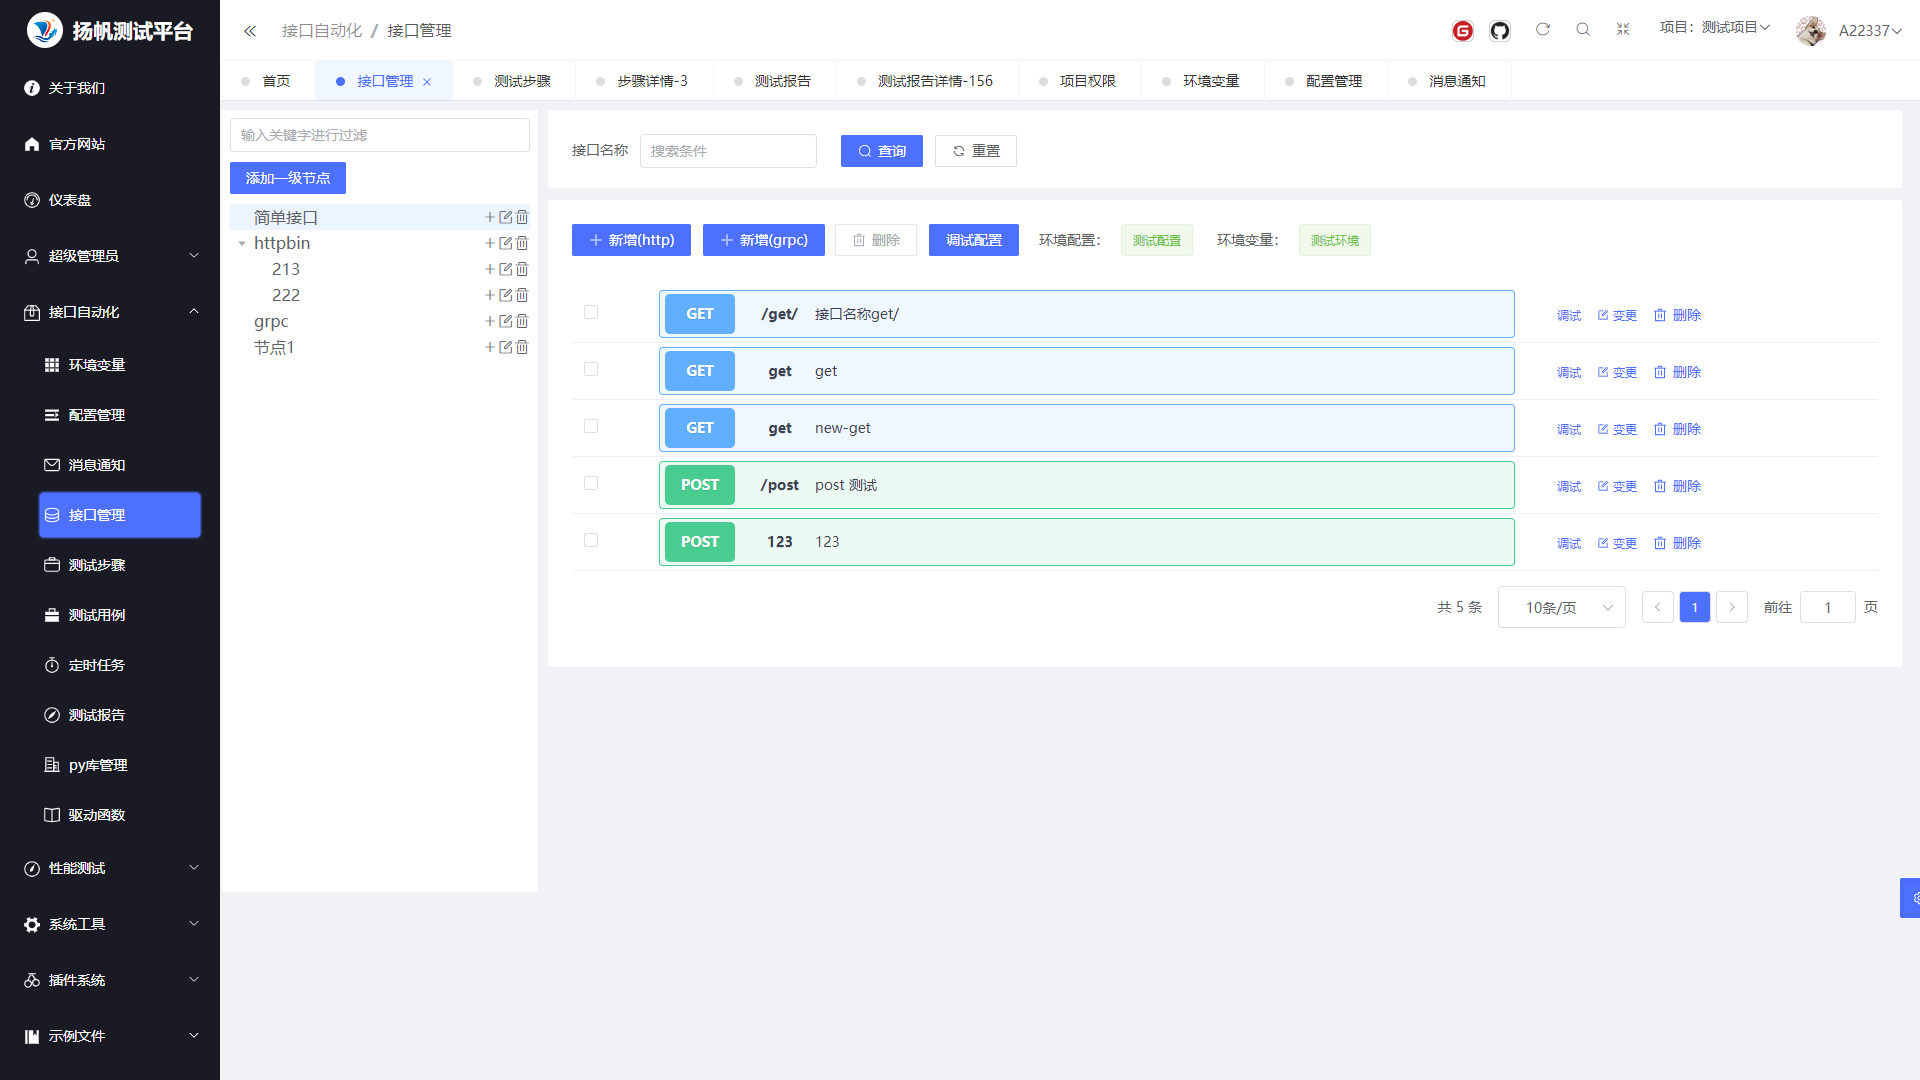
Task: Click the refresh icon in top bar
Action: (1542, 30)
